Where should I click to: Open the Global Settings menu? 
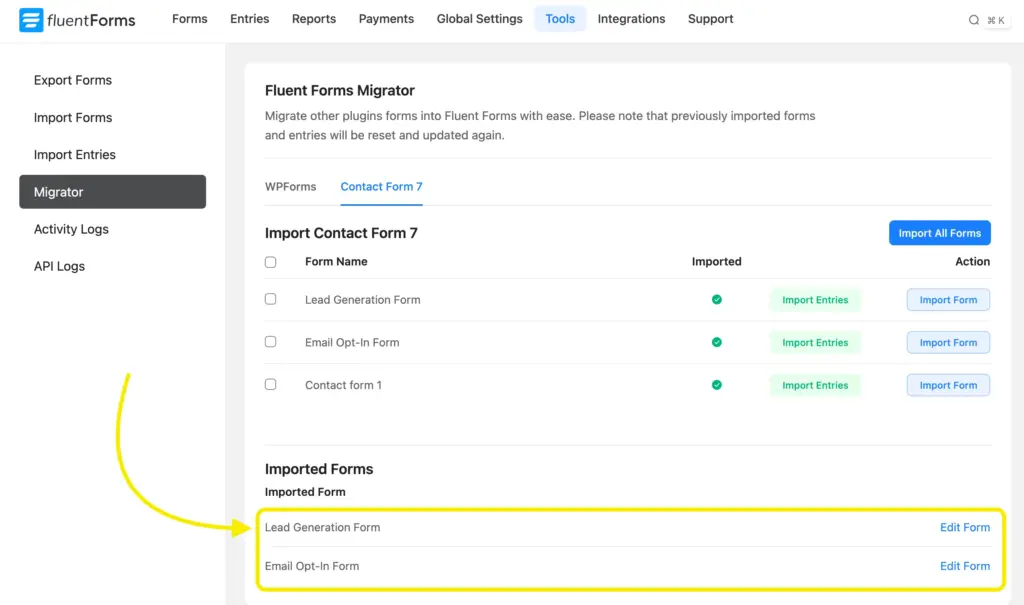pos(479,18)
